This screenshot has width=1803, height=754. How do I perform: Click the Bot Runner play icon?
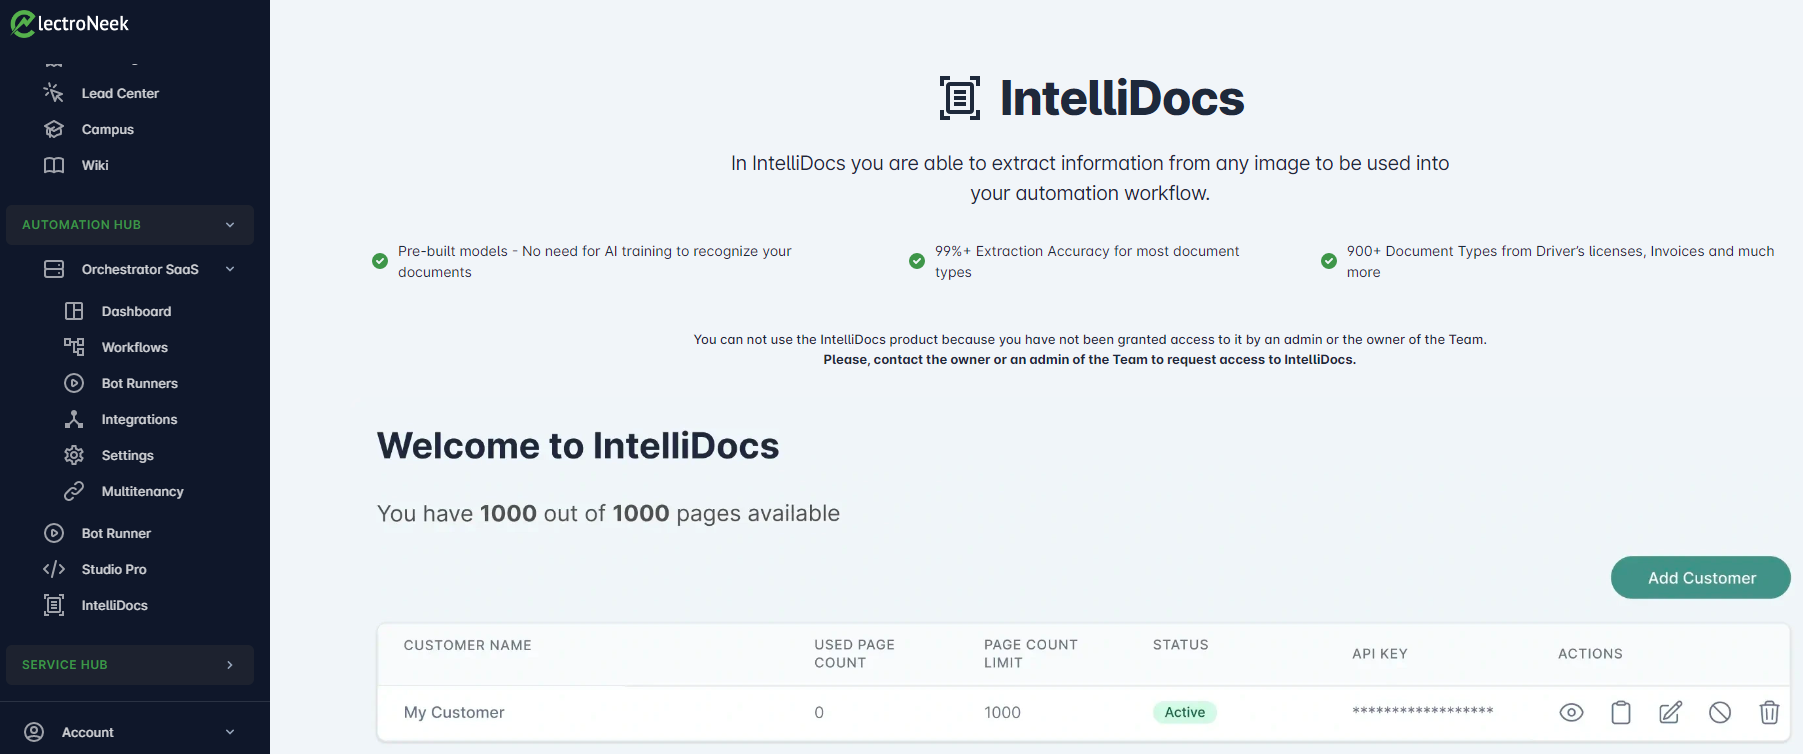54,533
